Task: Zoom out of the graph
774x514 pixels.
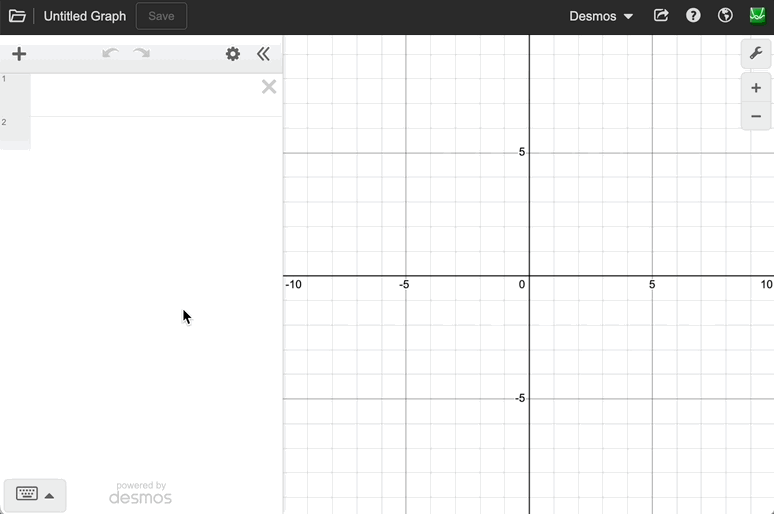Action: tap(756, 116)
